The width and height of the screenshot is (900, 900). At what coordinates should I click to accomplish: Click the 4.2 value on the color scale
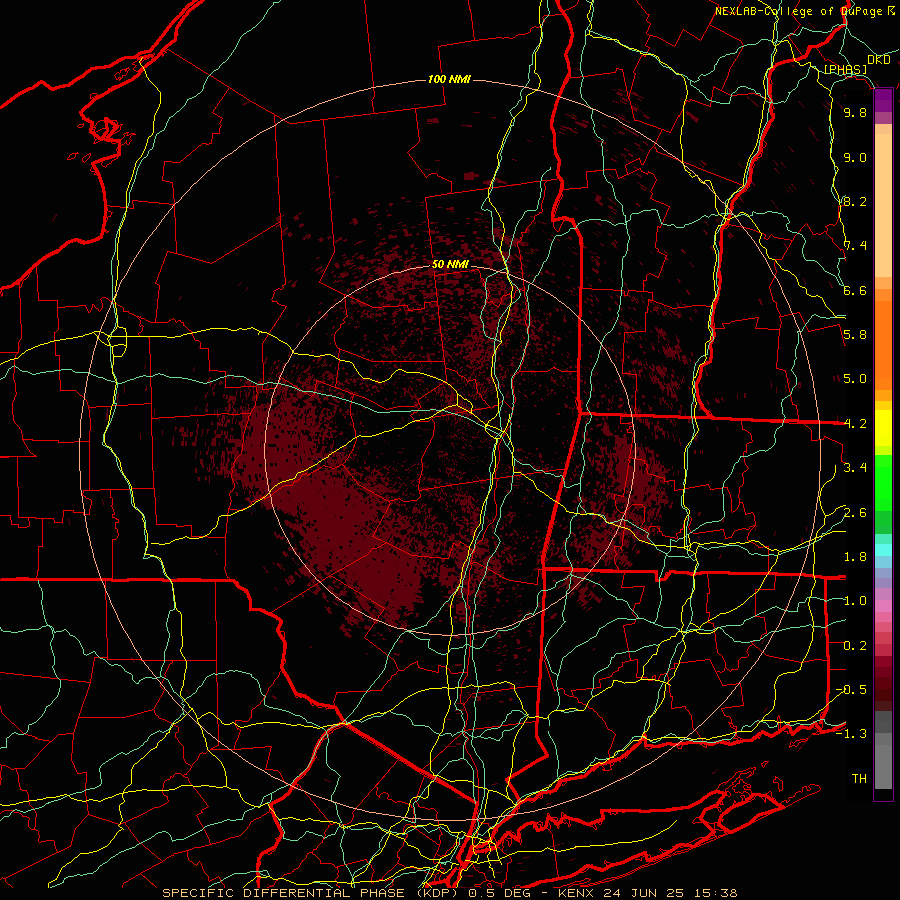click(855, 424)
